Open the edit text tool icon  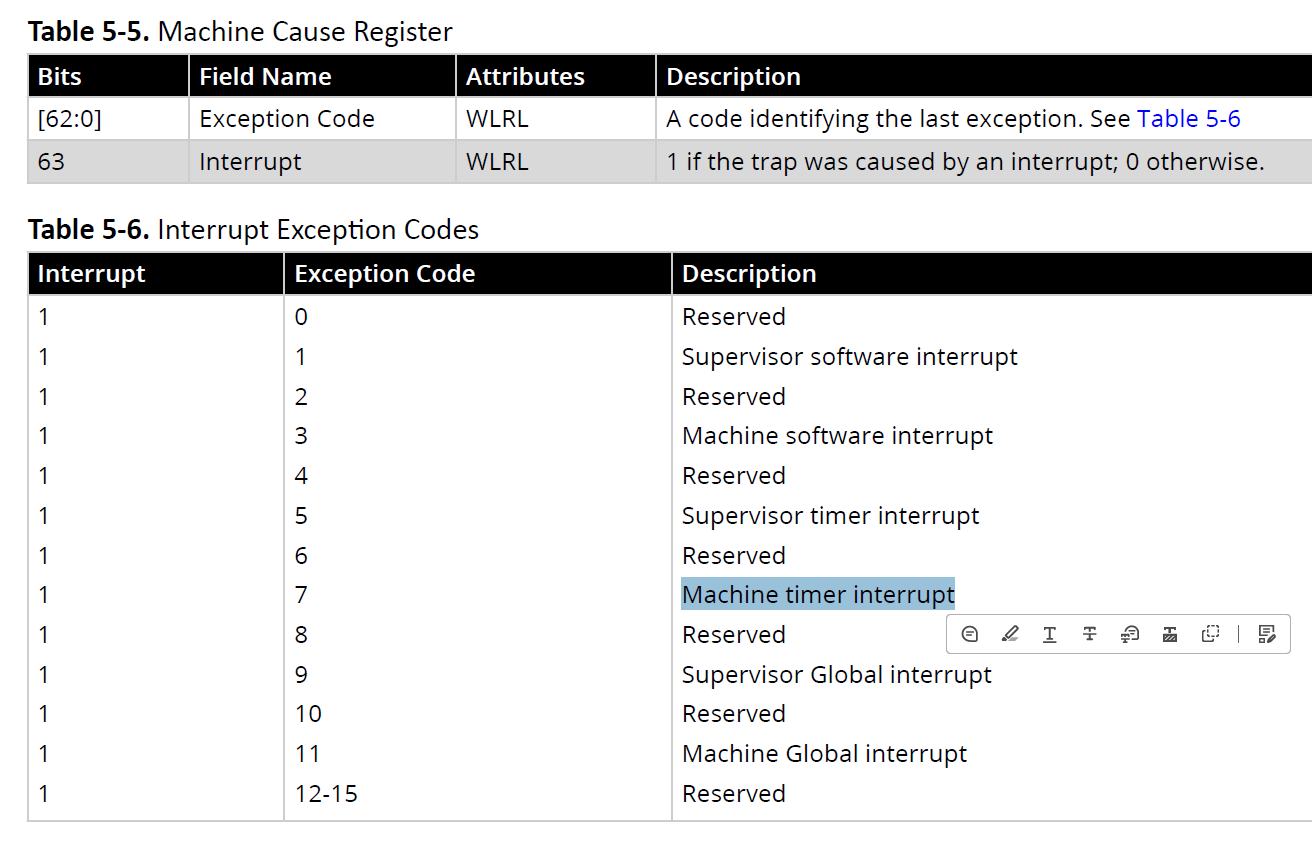click(1267, 634)
